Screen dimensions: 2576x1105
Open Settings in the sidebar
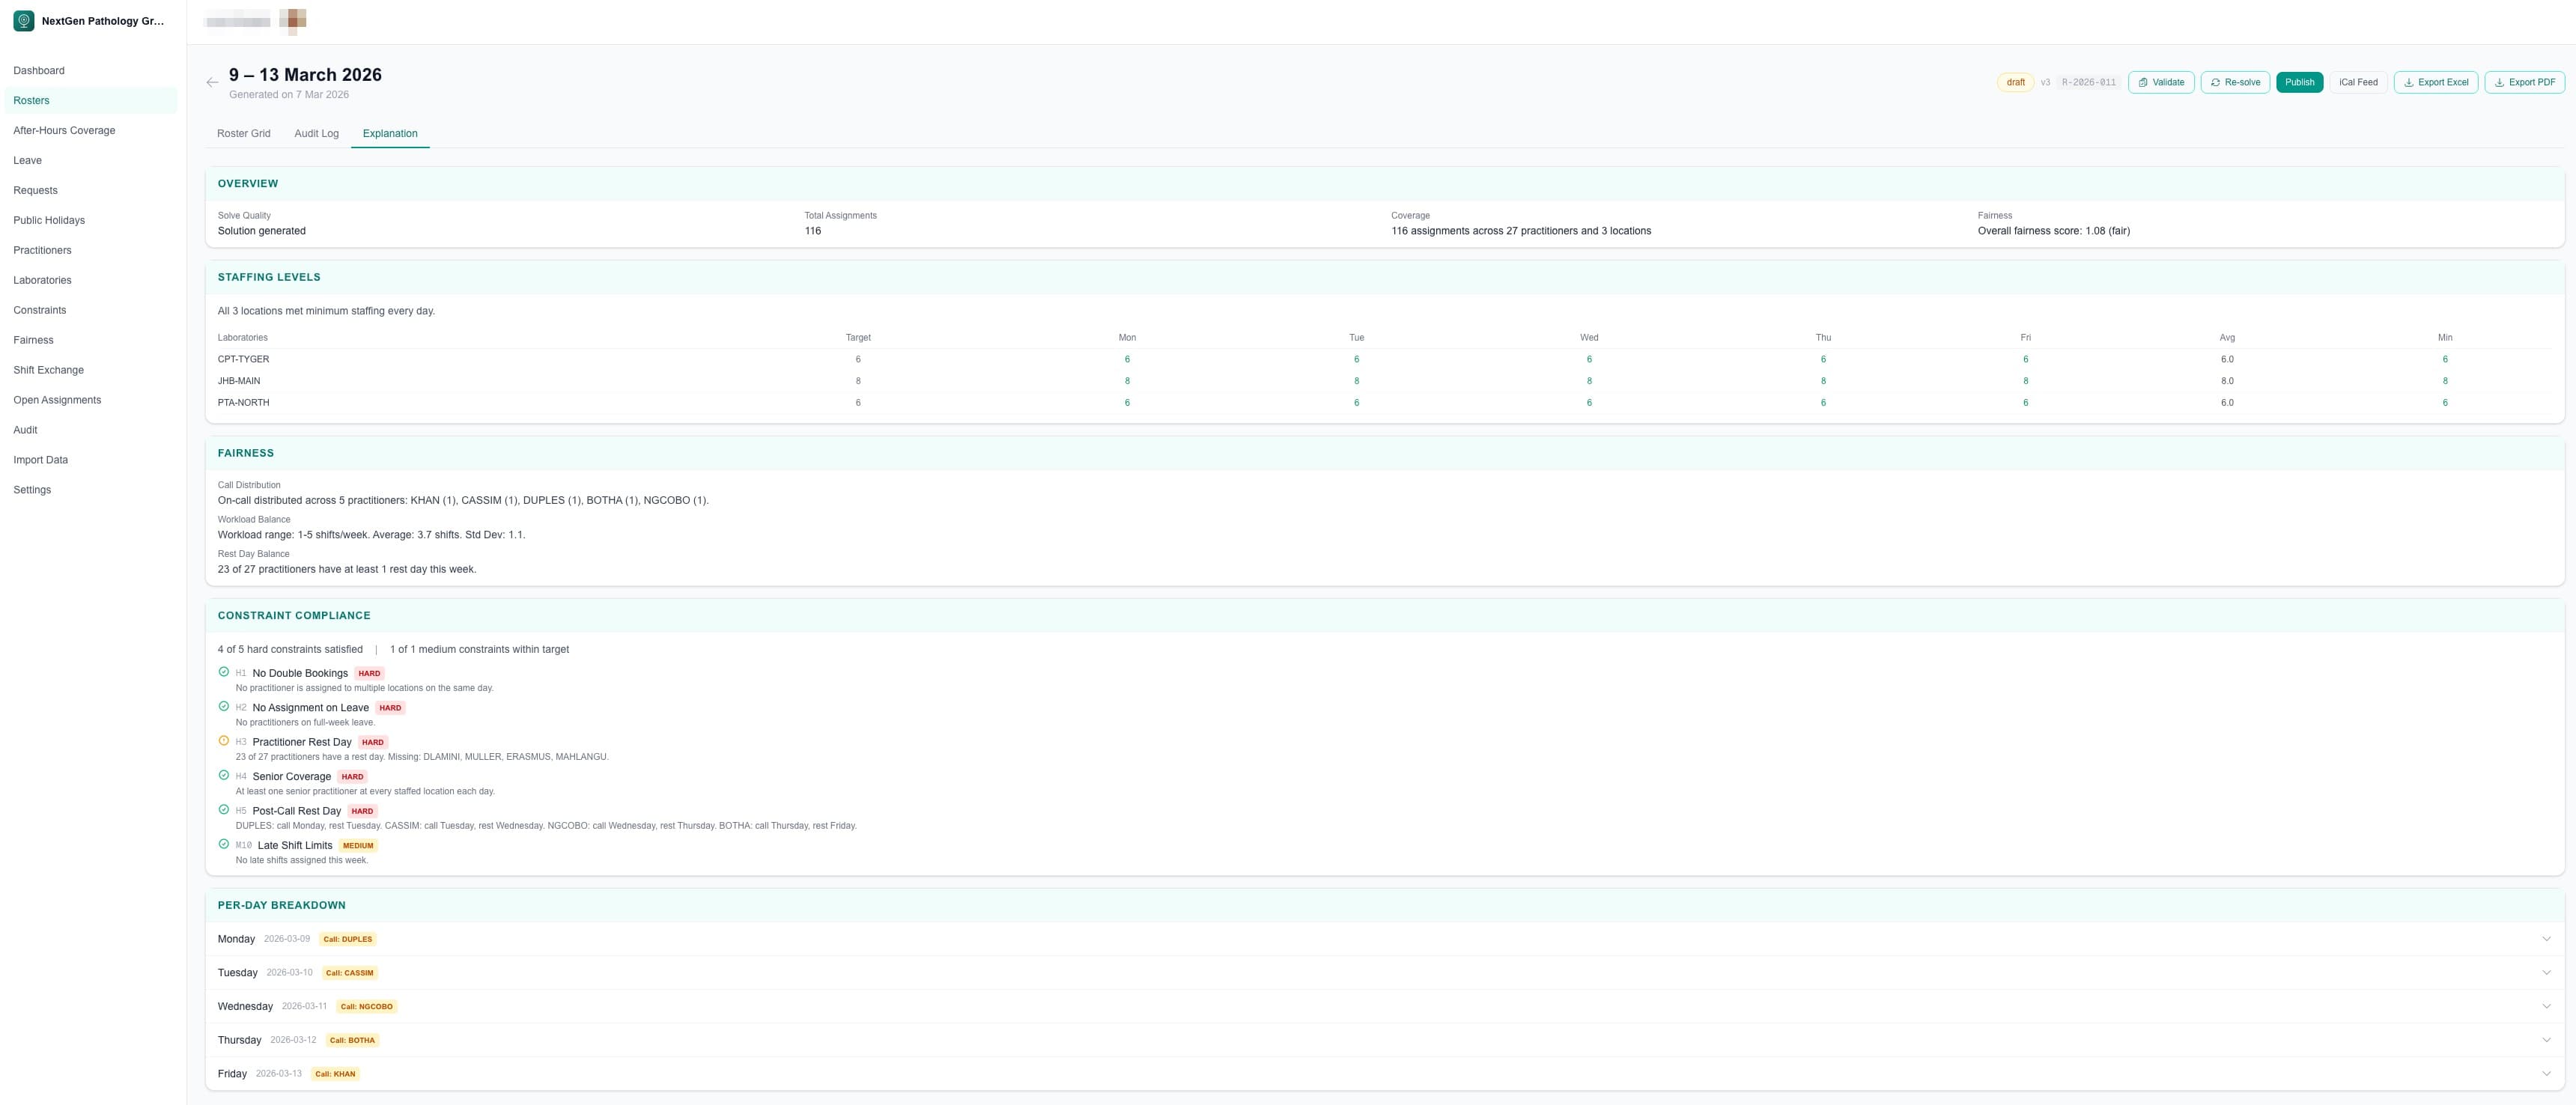click(91, 491)
